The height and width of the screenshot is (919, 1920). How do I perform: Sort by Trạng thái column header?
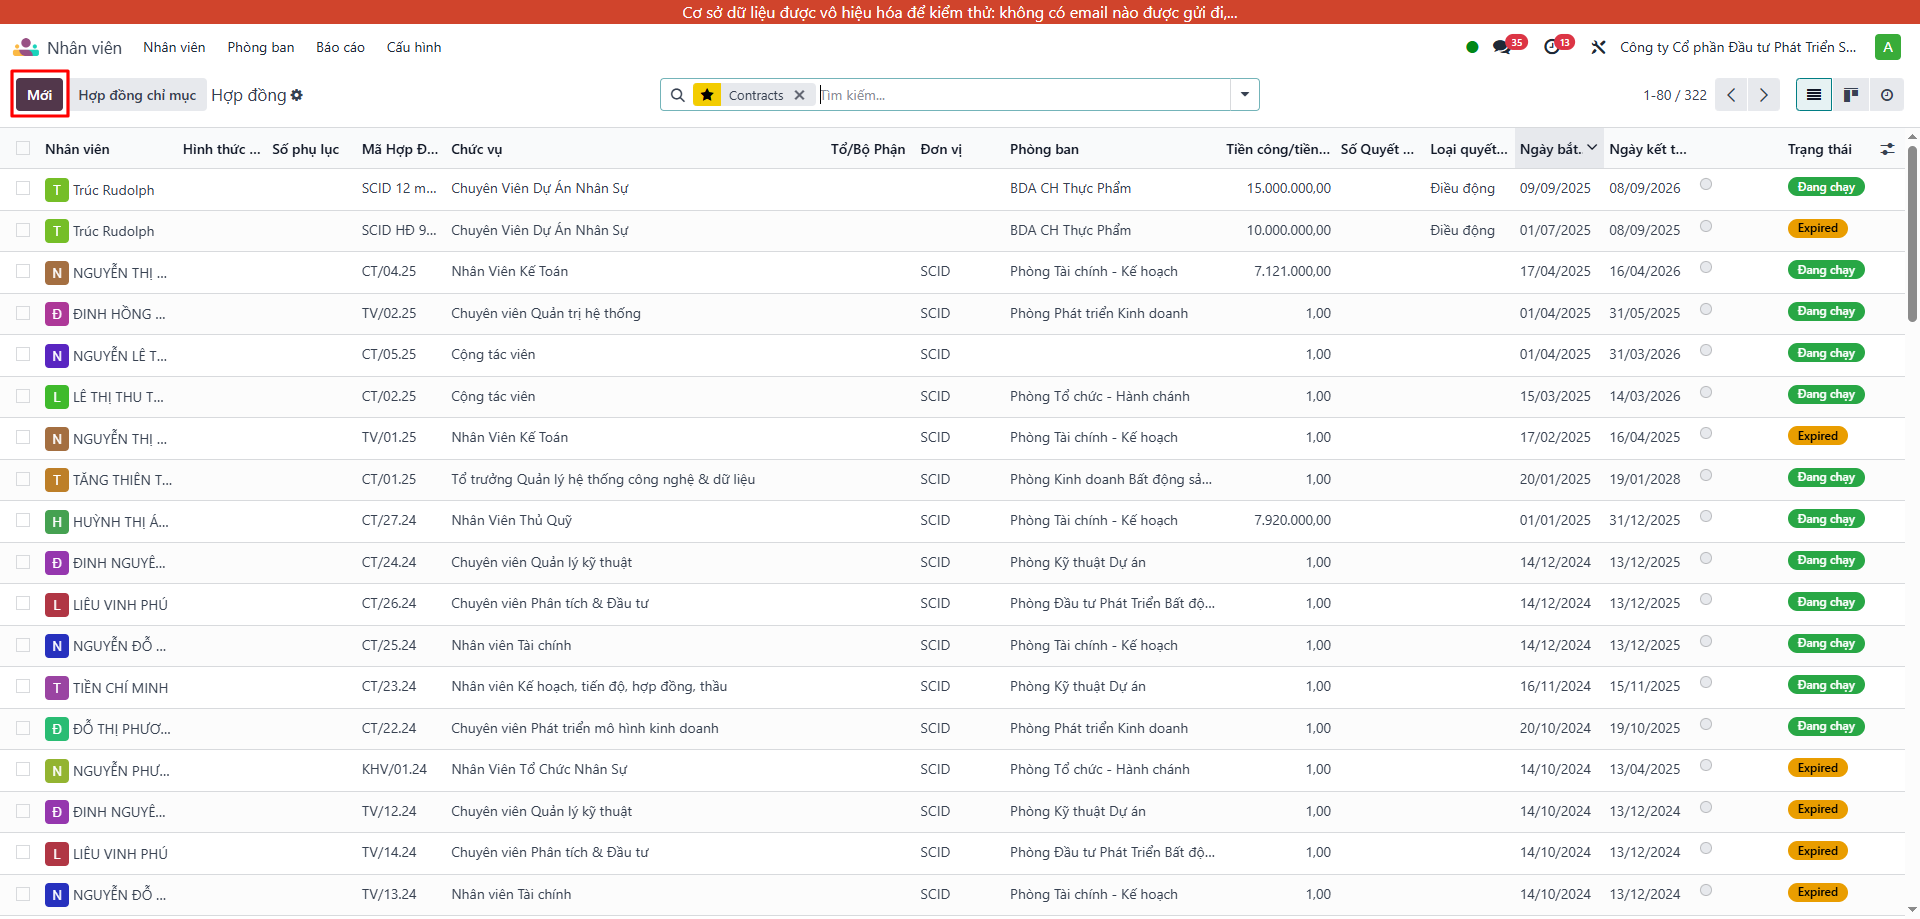[1819, 149]
